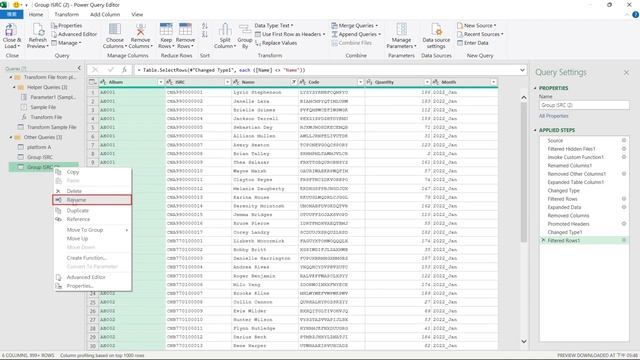640x360 pixels.
Task: Click the down arrow of the table scrollbar
Action: [x=524, y=342]
